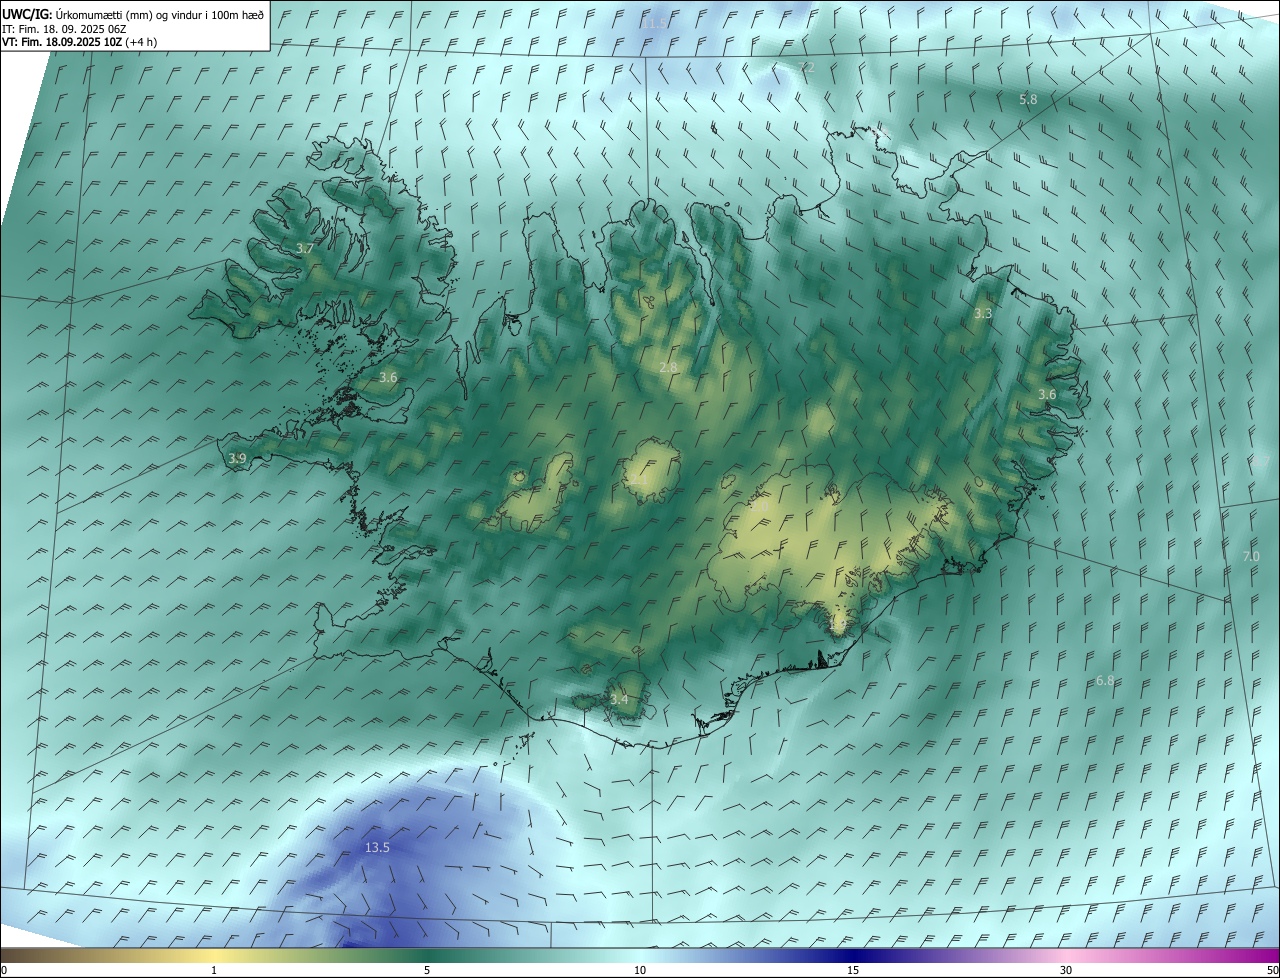Select the 'IT: Fim. 18. 09. 2025 06Z' line
This screenshot has width=1280, height=978.
[x=66, y=30]
